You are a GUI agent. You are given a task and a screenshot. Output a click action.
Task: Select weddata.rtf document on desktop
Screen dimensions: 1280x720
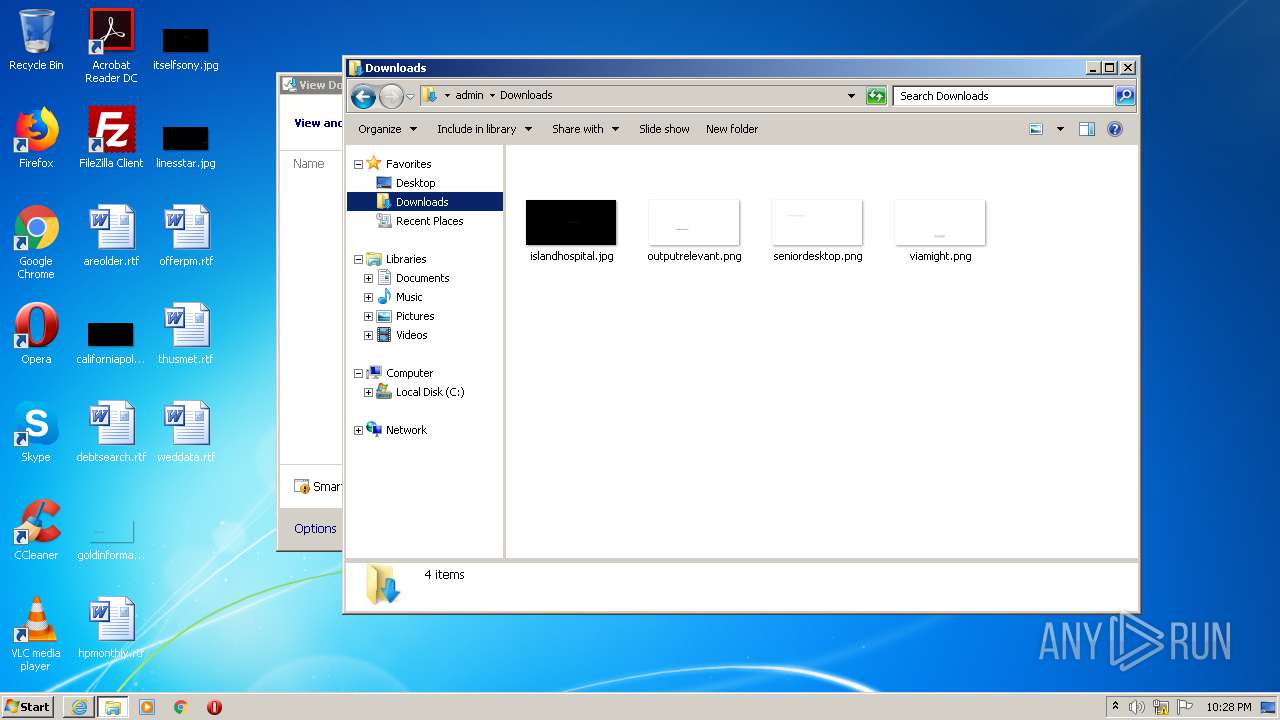click(x=186, y=432)
